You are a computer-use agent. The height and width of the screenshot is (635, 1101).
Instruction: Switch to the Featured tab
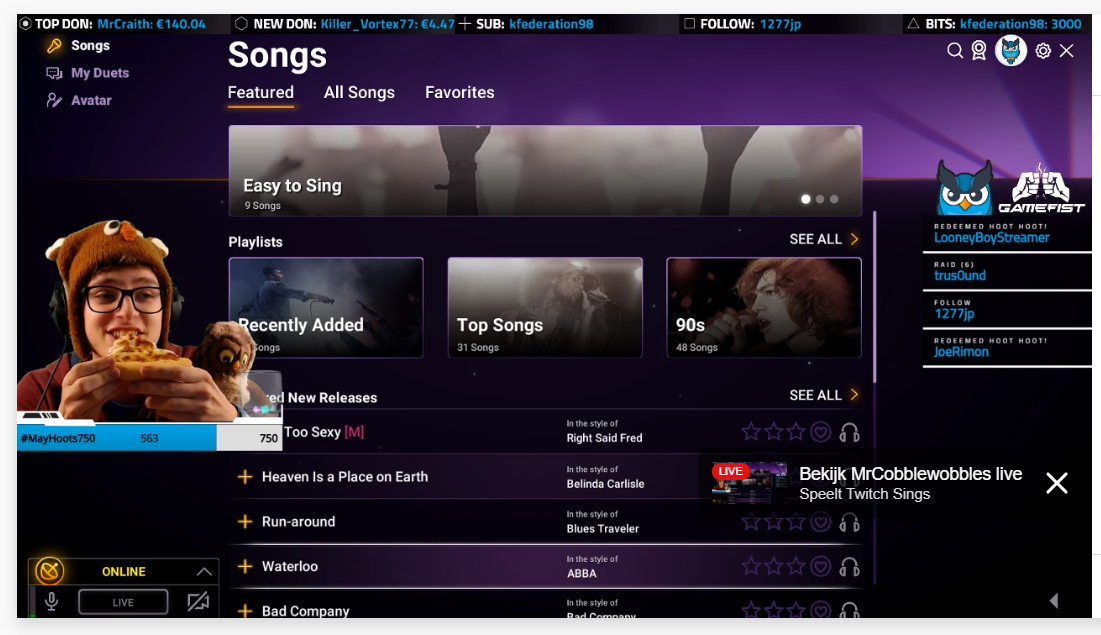(x=261, y=93)
